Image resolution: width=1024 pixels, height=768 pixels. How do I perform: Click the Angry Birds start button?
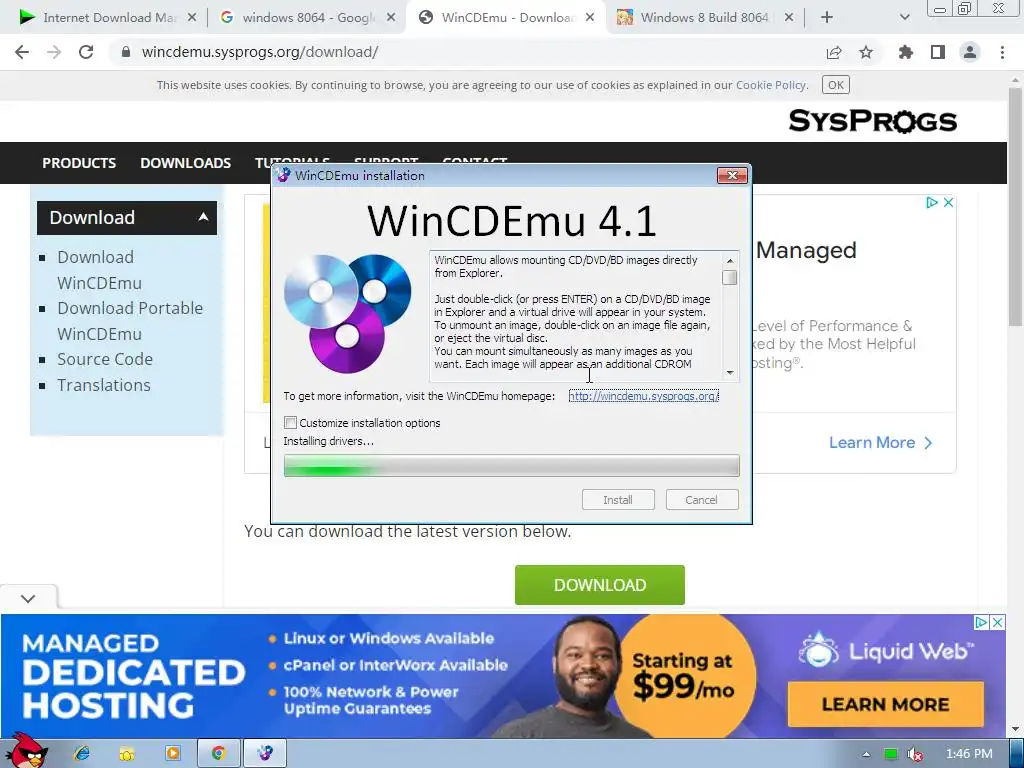point(25,750)
